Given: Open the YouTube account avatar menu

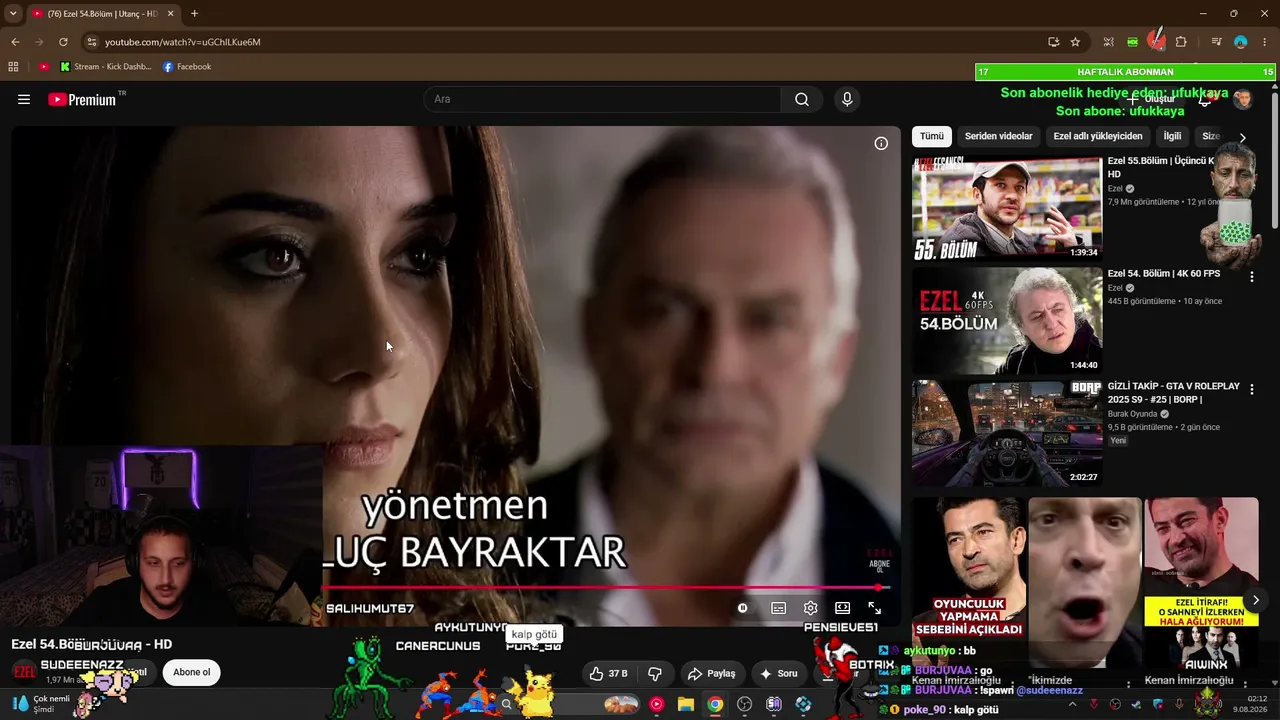Looking at the screenshot, I should tap(1243, 99).
